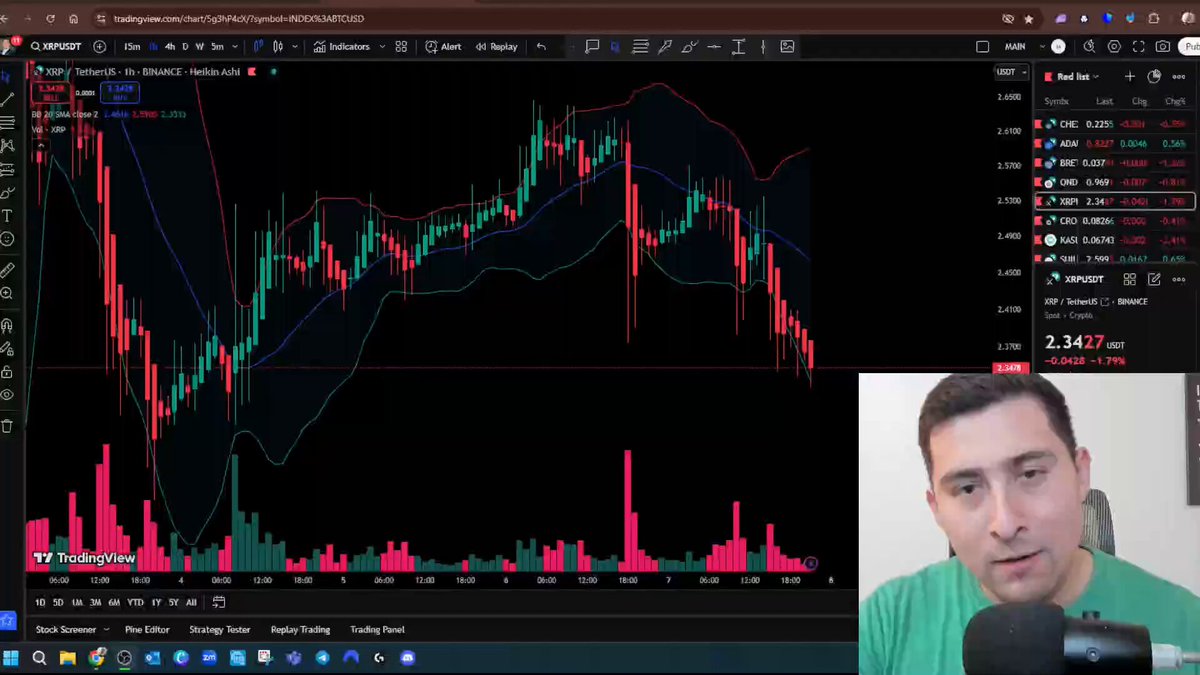Viewport: 1200px width, 675px height.
Task: Open the Indicators dialog
Action: (x=342, y=46)
